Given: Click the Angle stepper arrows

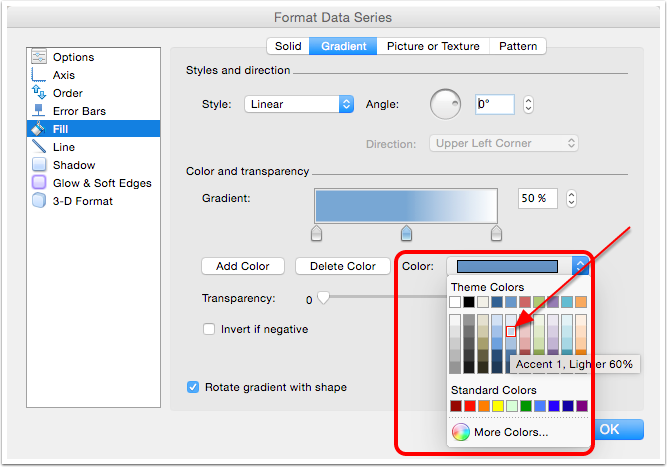Looking at the screenshot, I should tap(528, 104).
